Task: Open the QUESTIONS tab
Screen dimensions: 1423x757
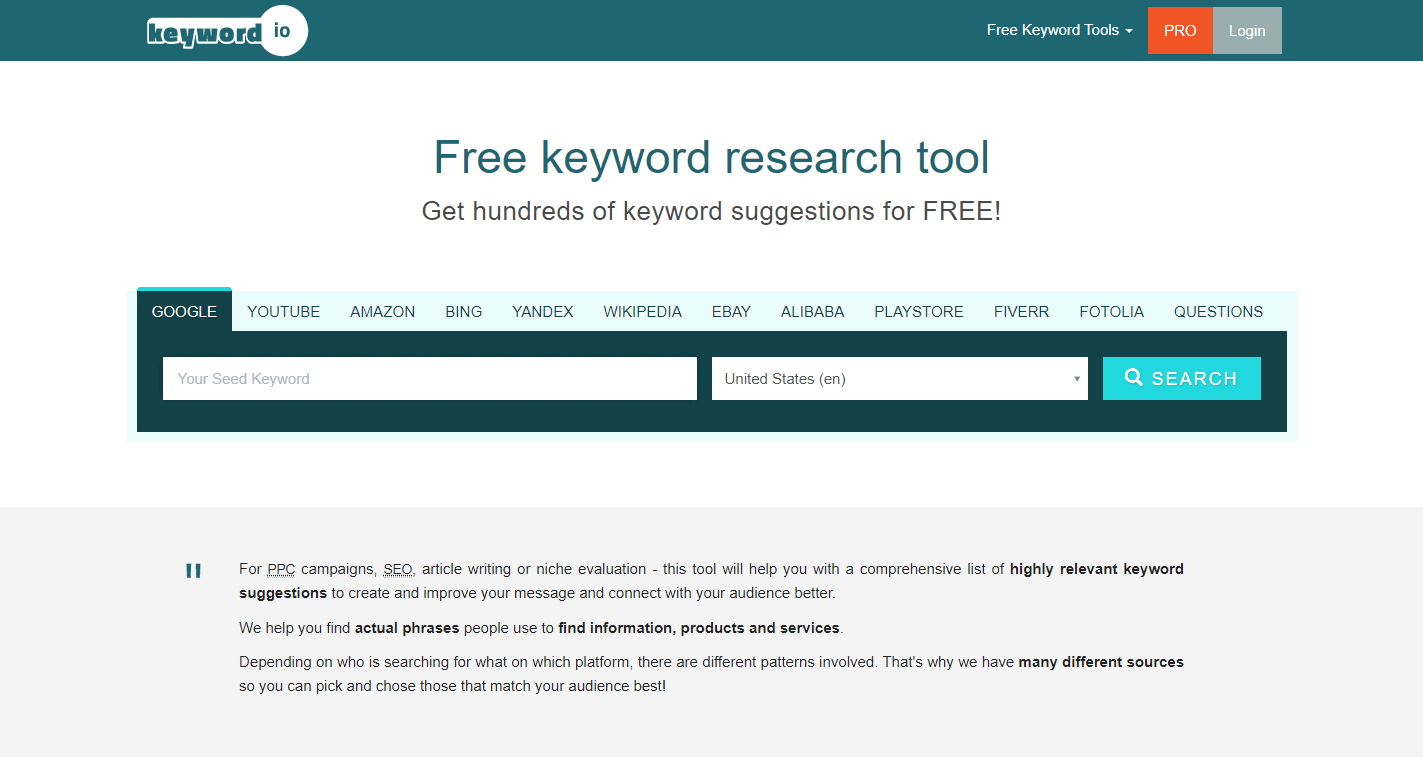Action: click(1218, 311)
